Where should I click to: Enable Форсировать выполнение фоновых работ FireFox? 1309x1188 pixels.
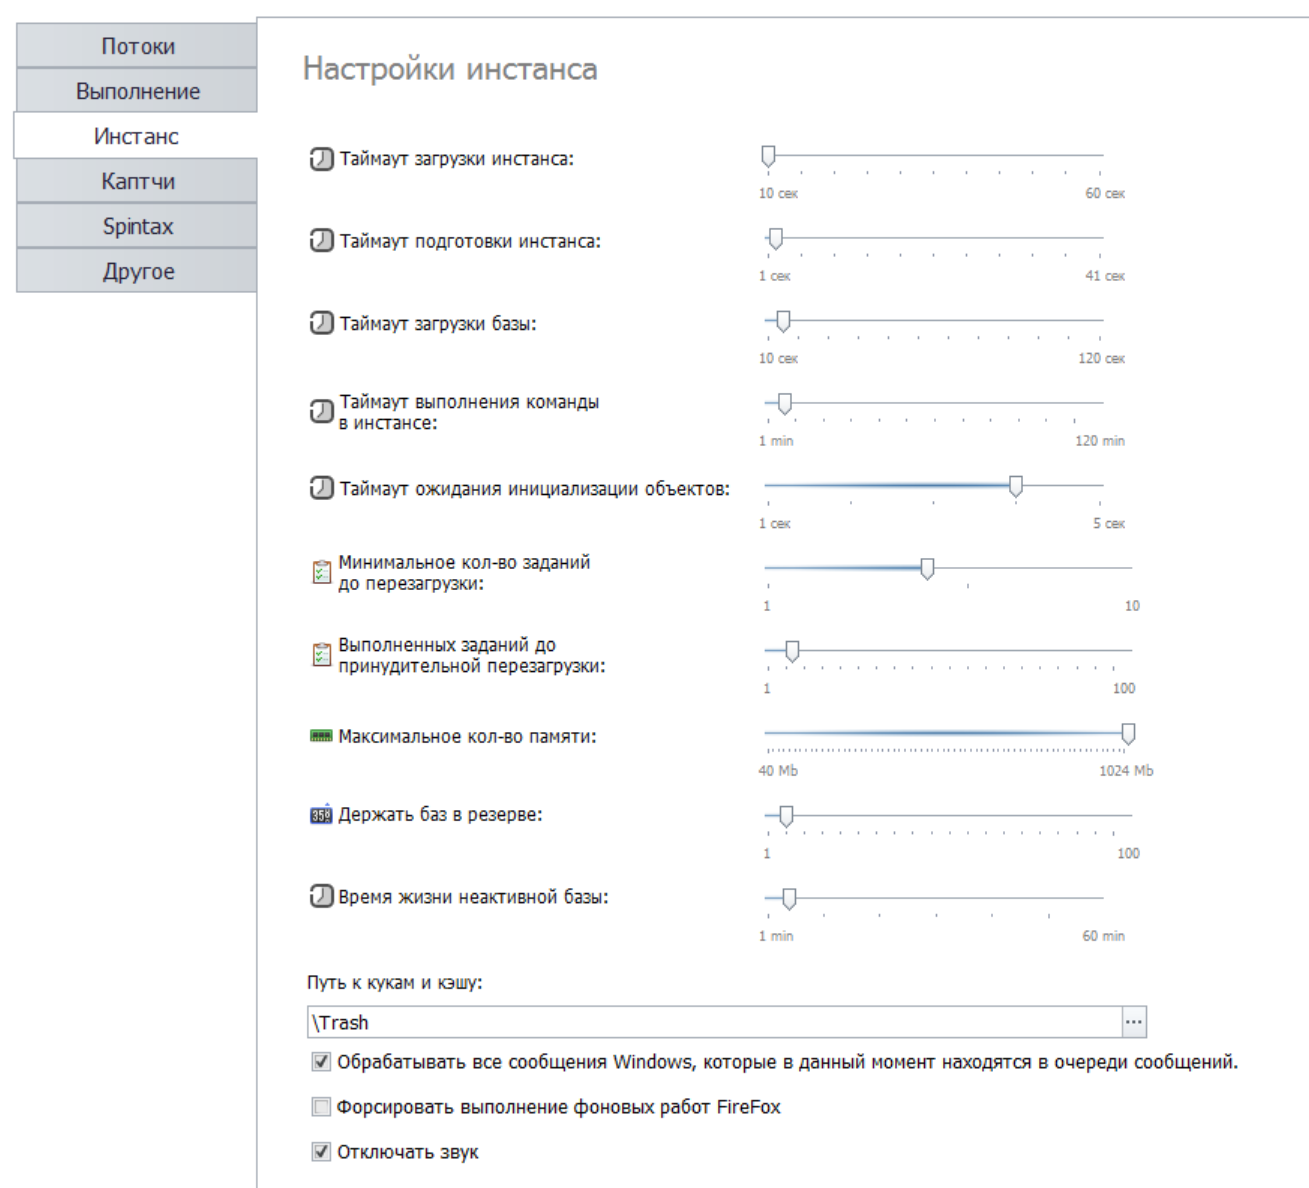tap(321, 1107)
